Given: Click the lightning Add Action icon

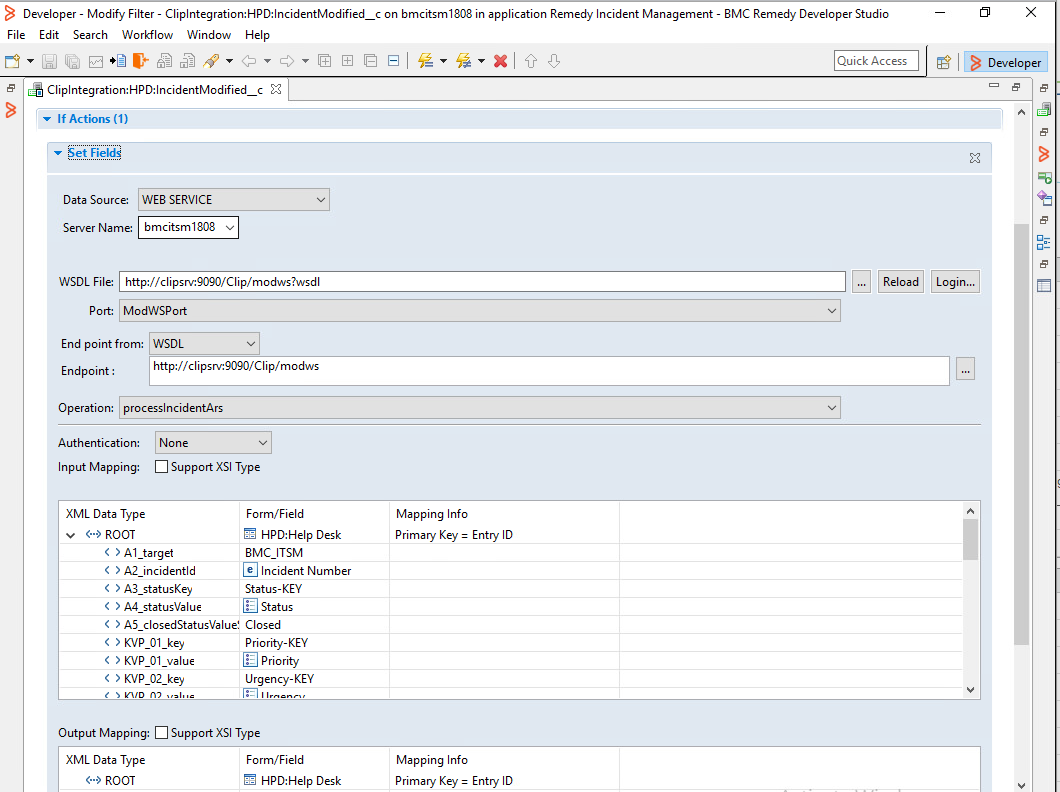Looking at the screenshot, I should [425, 61].
